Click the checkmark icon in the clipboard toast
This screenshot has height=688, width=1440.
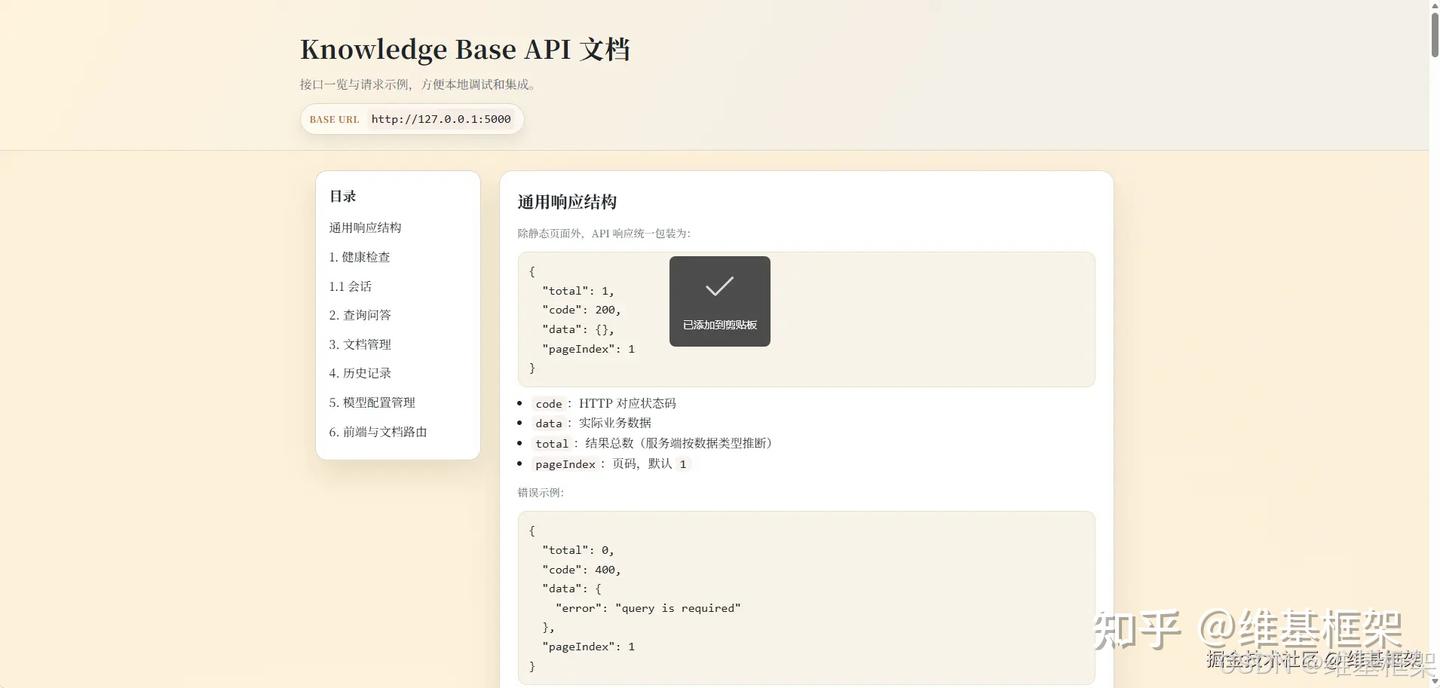(720, 287)
